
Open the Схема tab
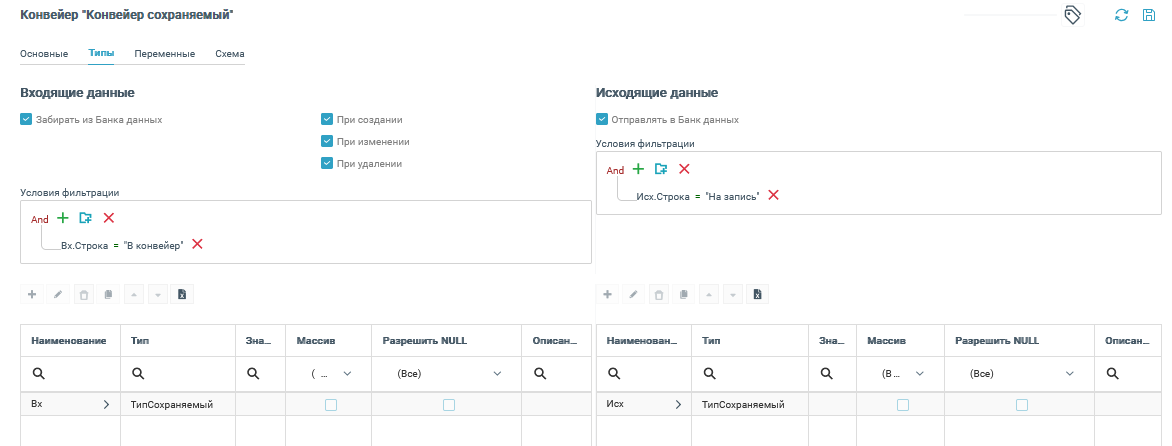[x=229, y=54]
